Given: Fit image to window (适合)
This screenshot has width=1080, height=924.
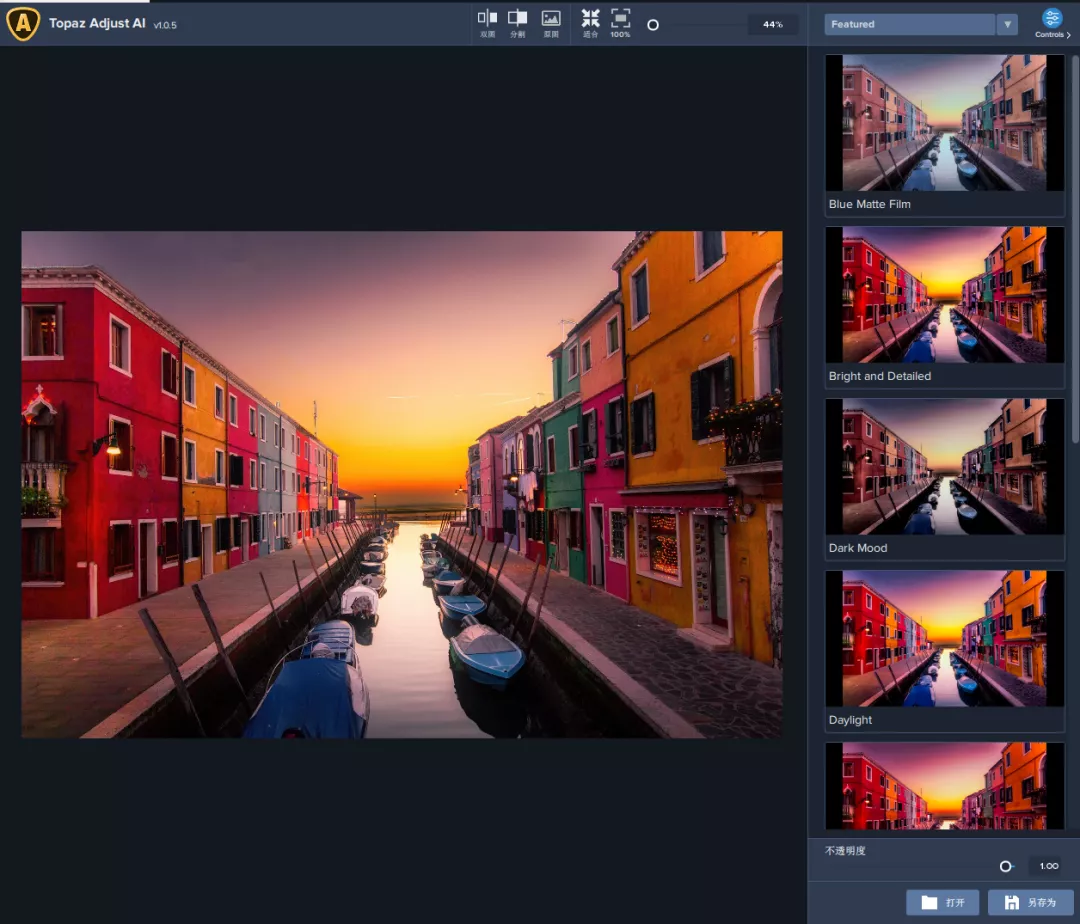Looking at the screenshot, I should point(590,22).
